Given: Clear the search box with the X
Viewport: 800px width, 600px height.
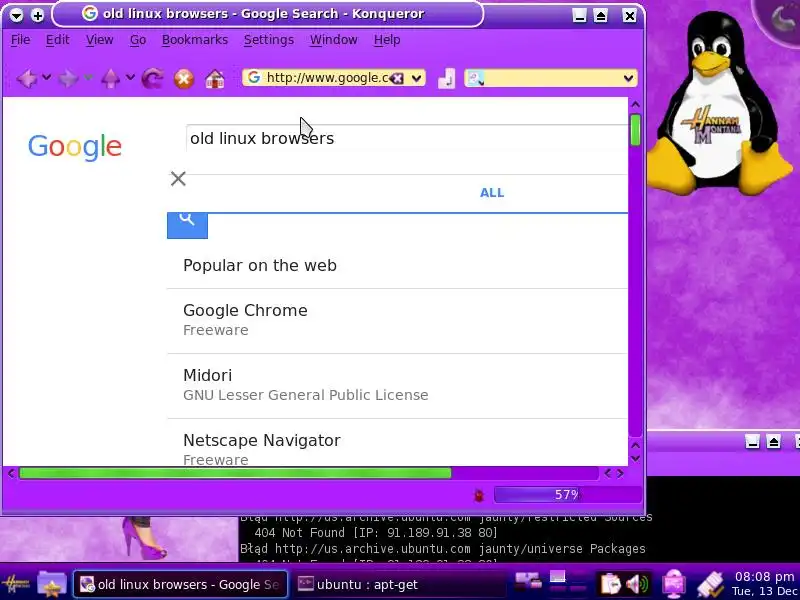Looking at the screenshot, I should tap(178, 179).
